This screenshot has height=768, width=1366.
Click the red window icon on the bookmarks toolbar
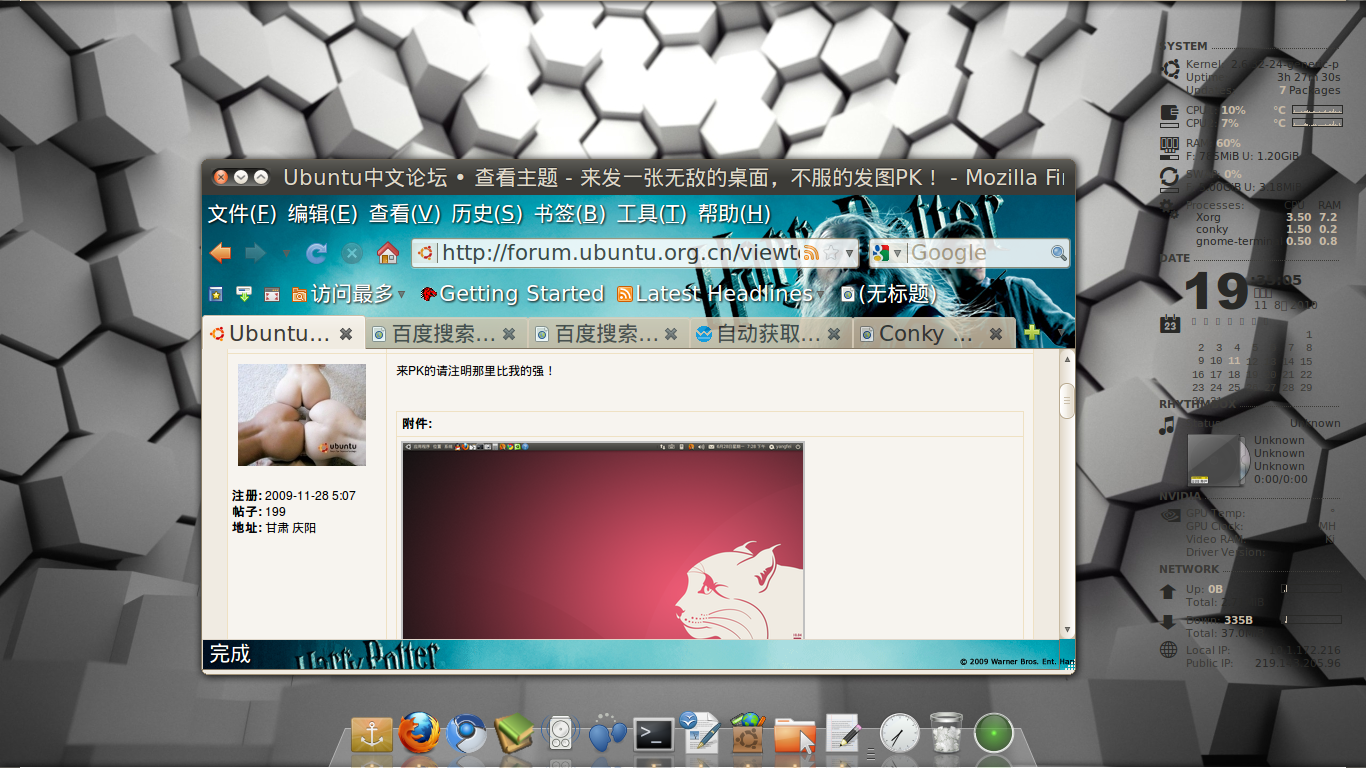[x=271, y=294]
